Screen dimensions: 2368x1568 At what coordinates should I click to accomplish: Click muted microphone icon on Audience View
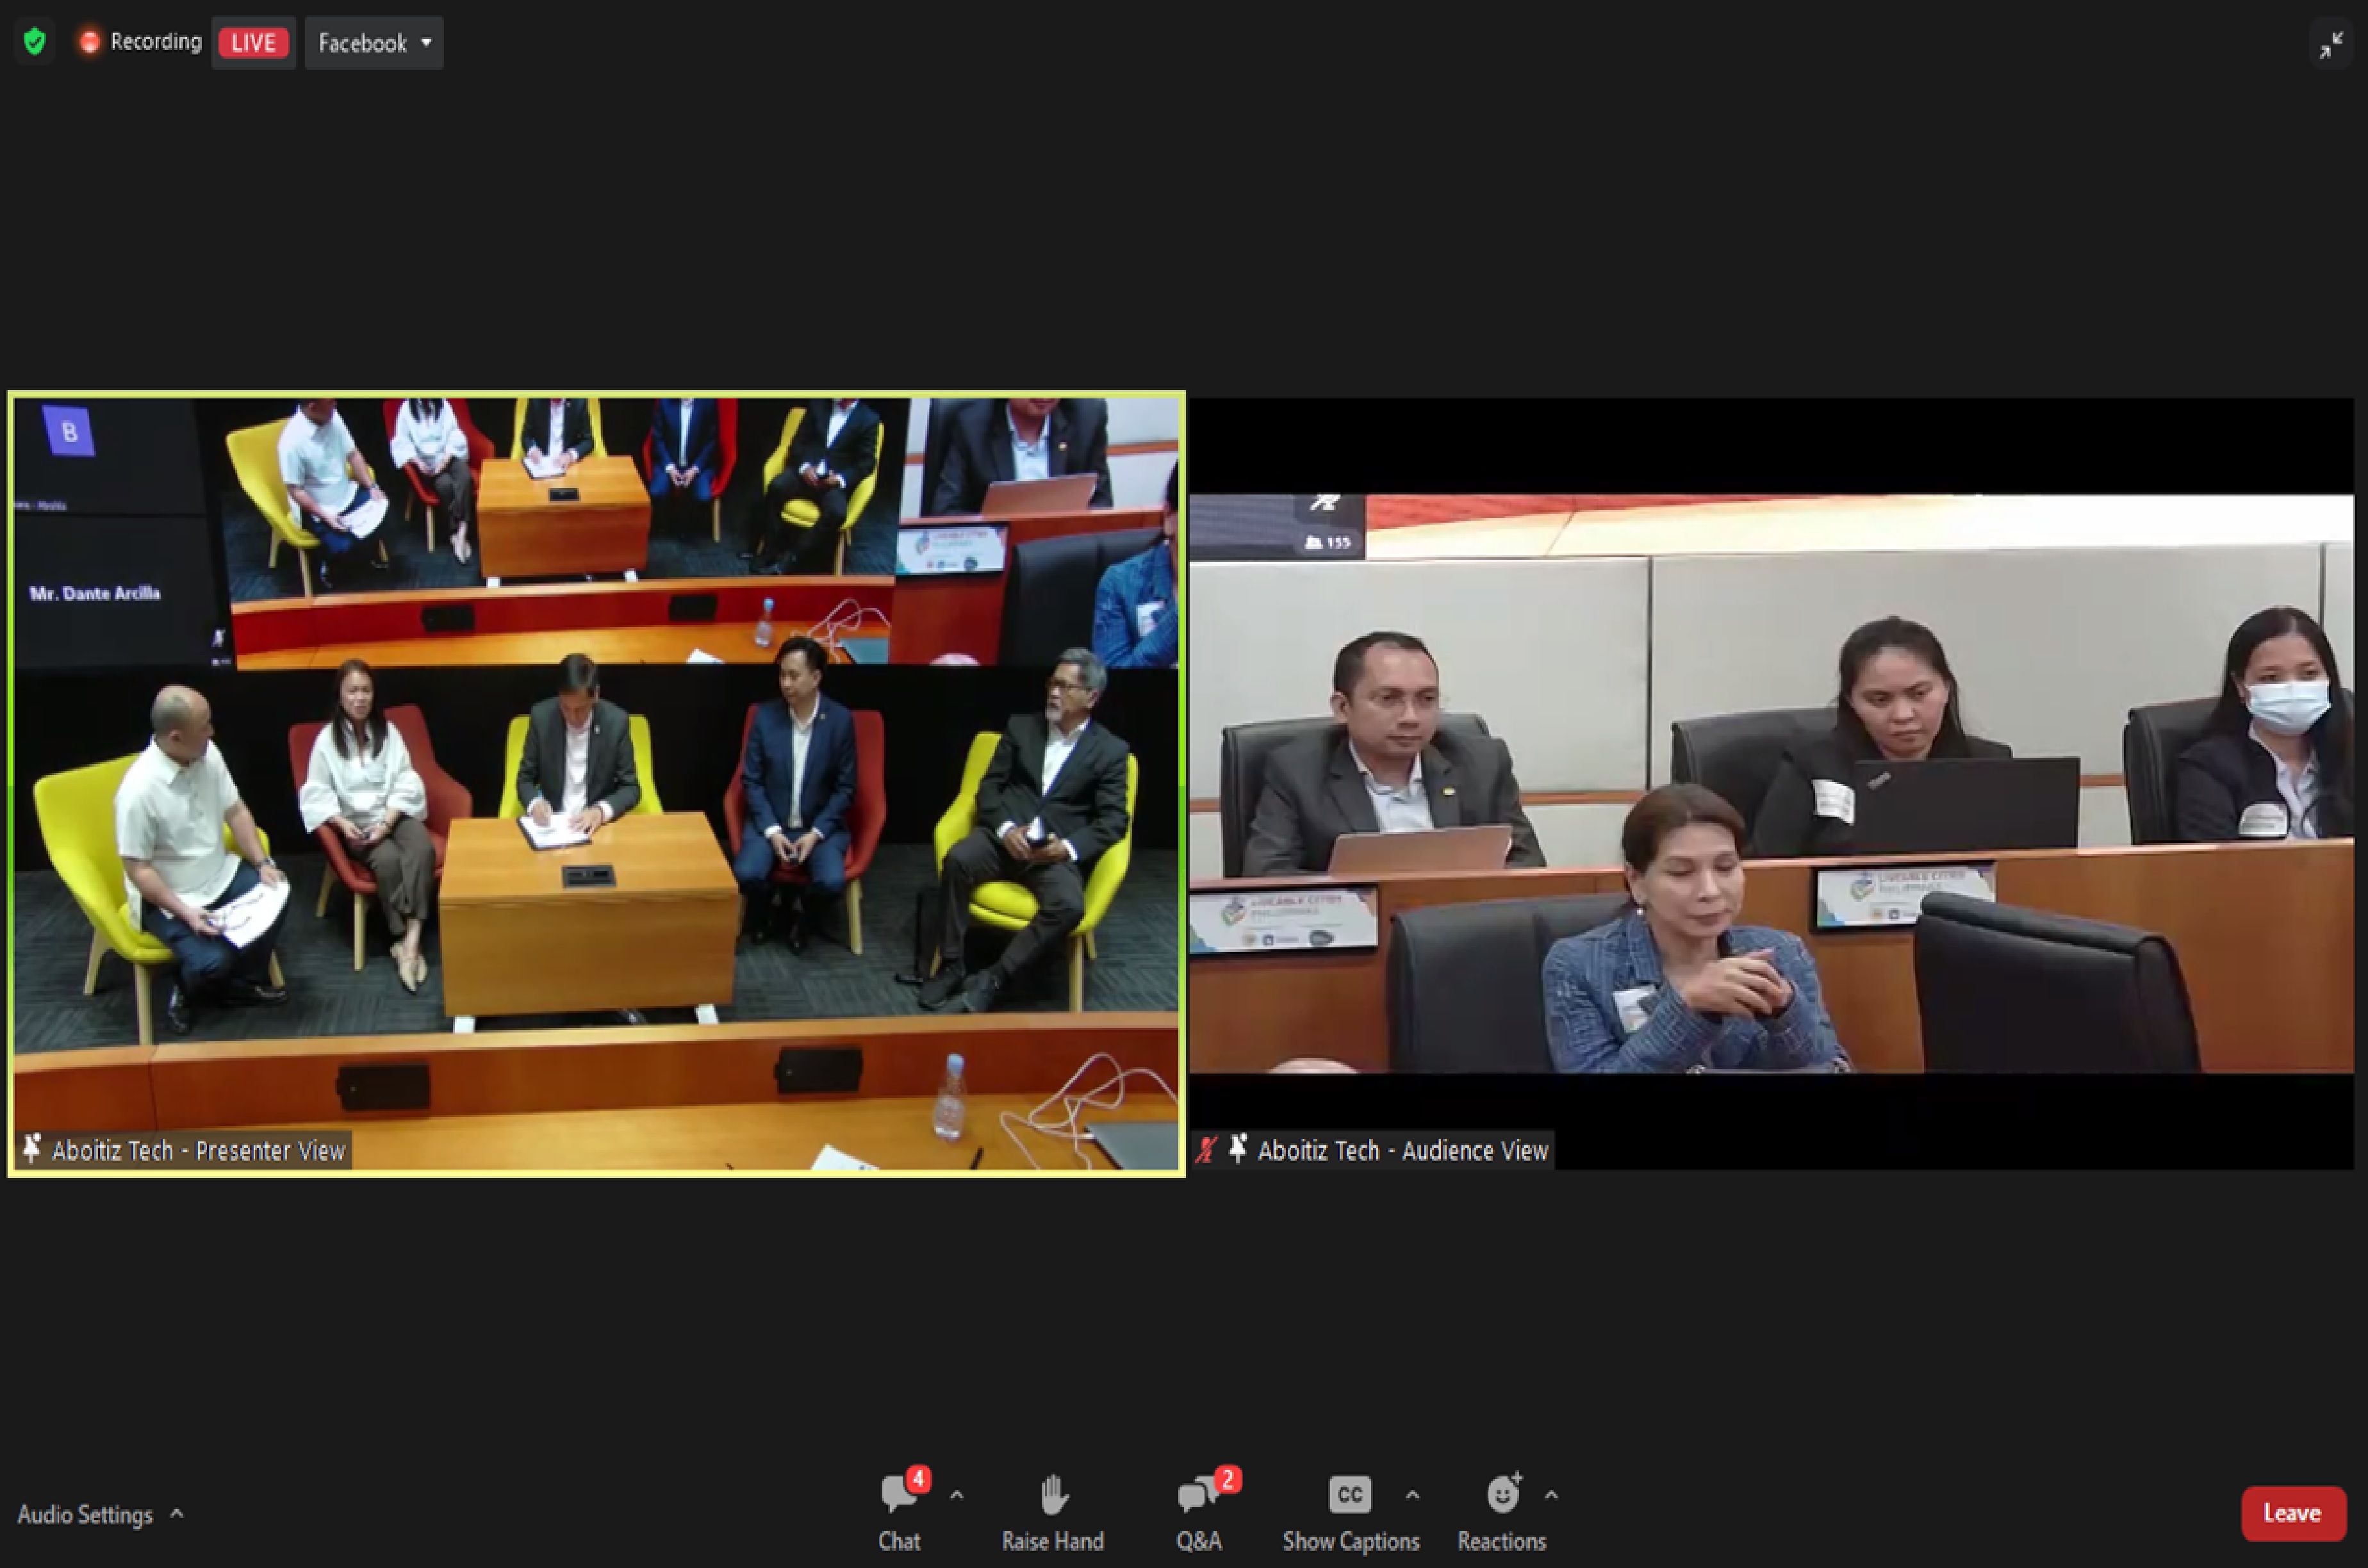click(x=1207, y=1149)
